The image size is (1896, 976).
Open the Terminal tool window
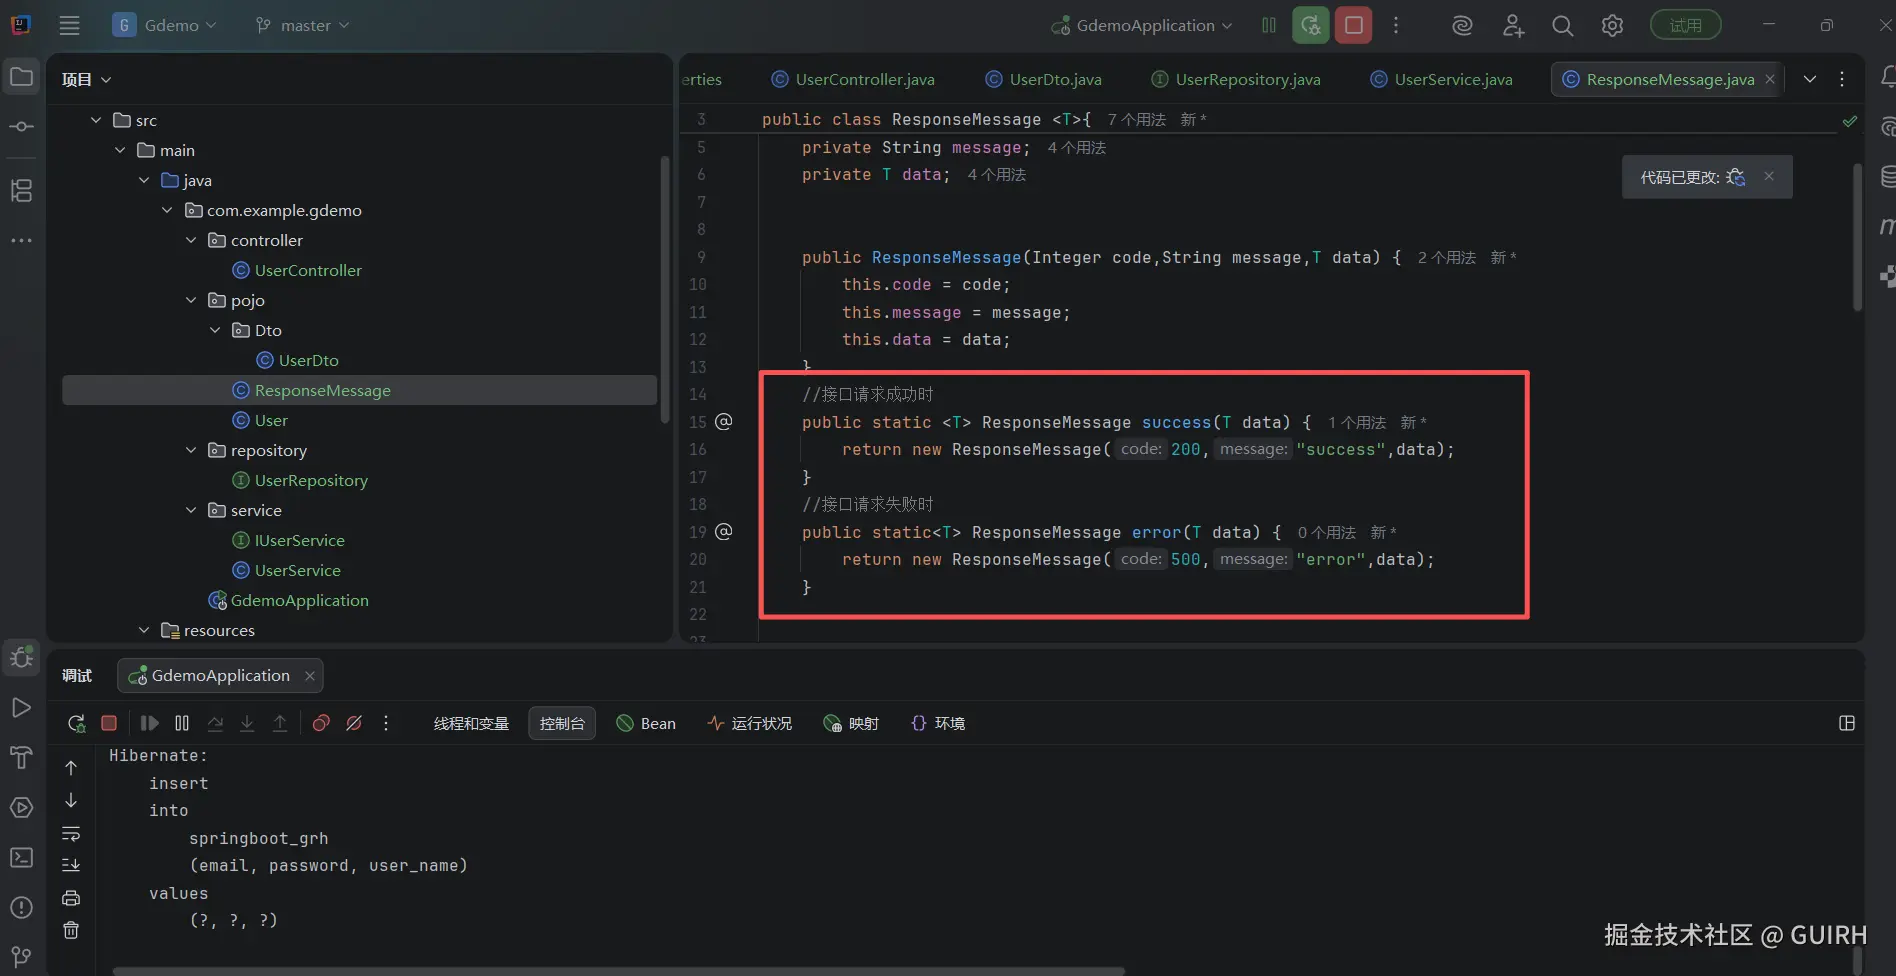coord(21,857)
